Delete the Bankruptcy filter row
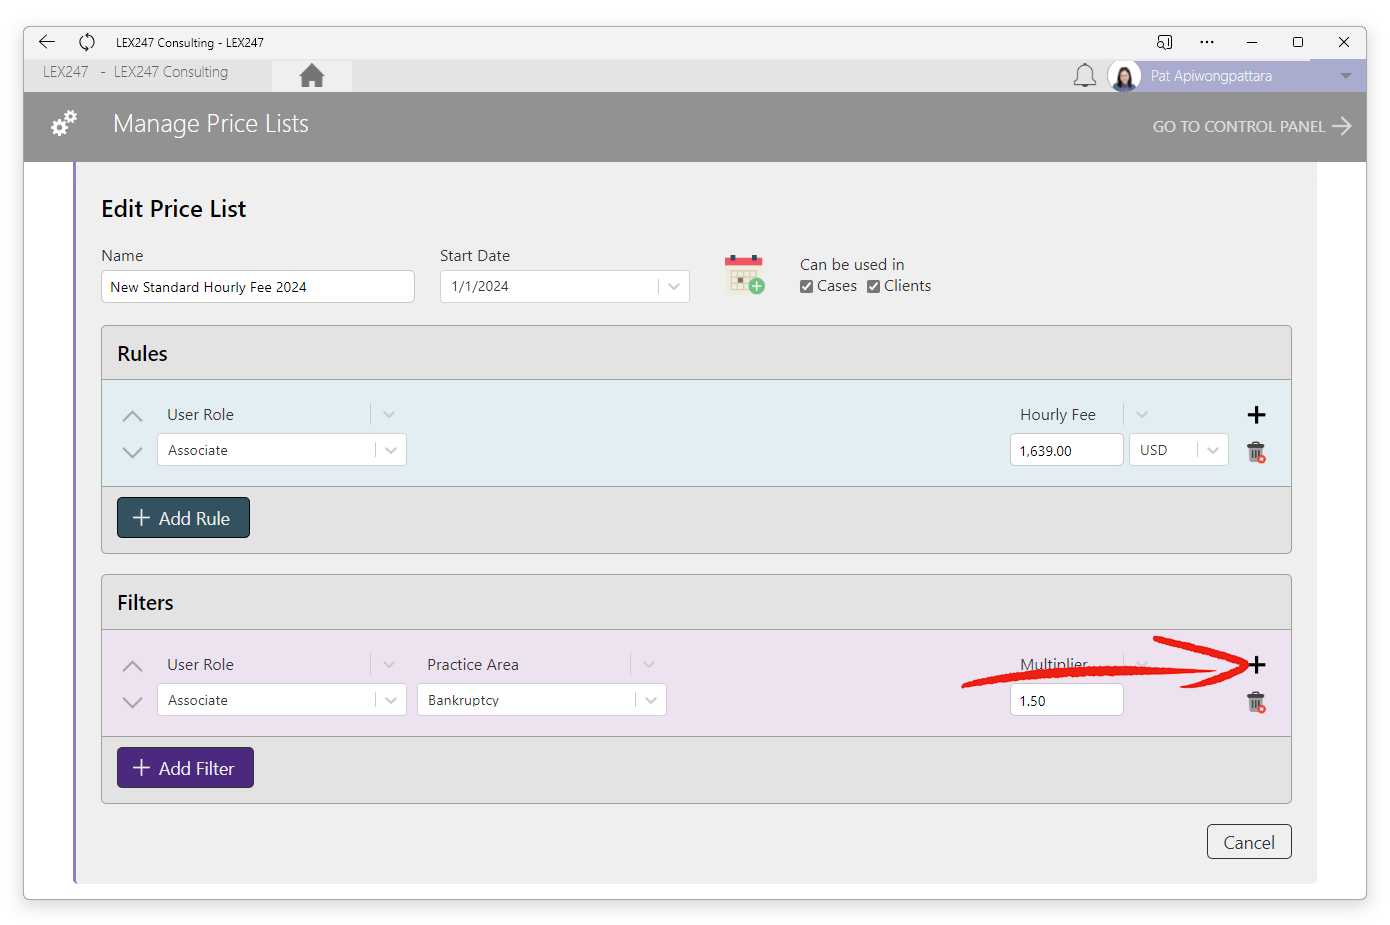 click(x=1257, y=702)
